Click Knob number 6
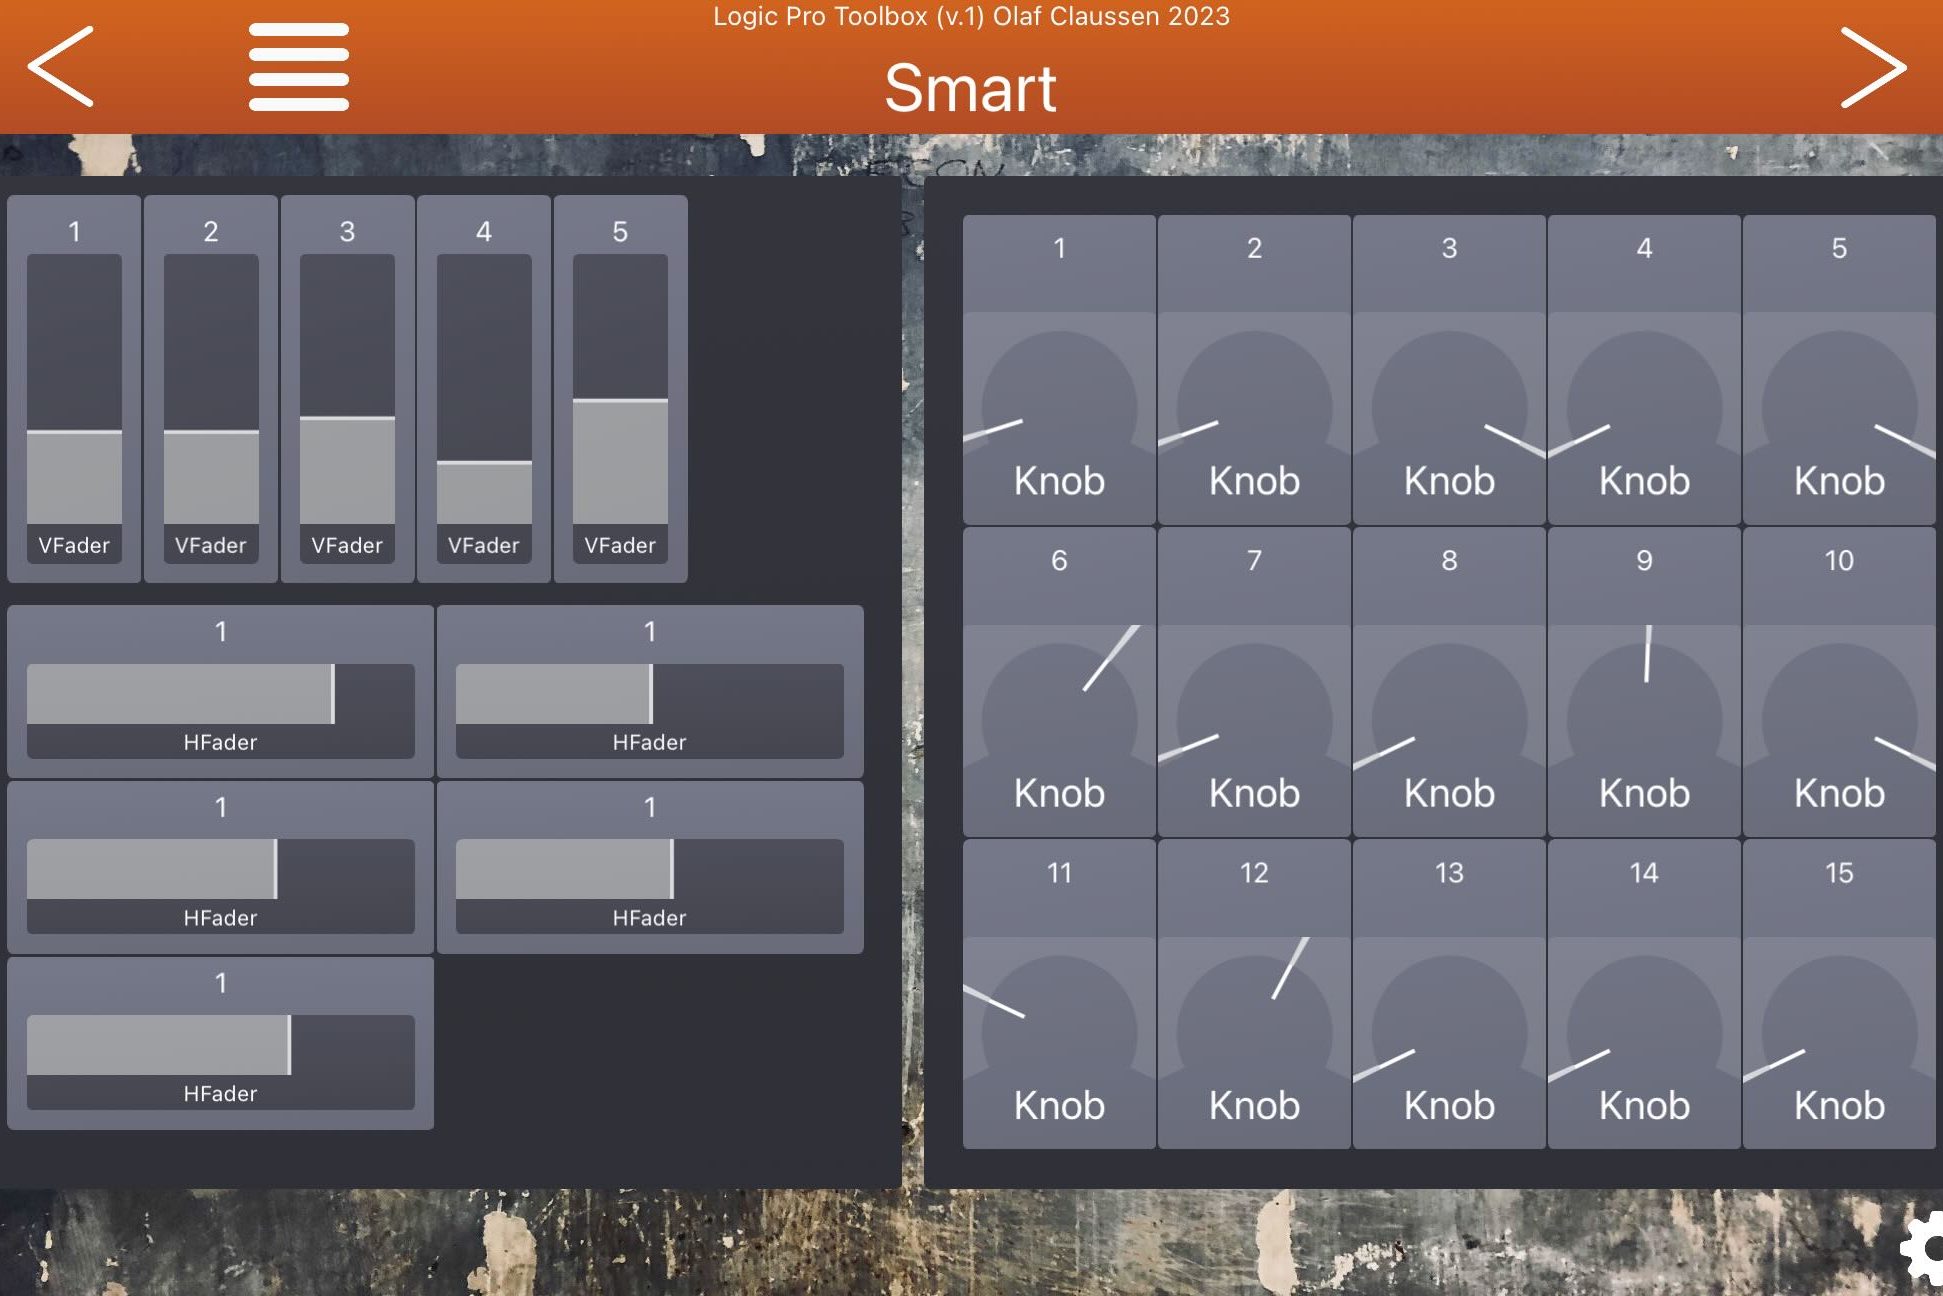 [x=1059, y=719]
